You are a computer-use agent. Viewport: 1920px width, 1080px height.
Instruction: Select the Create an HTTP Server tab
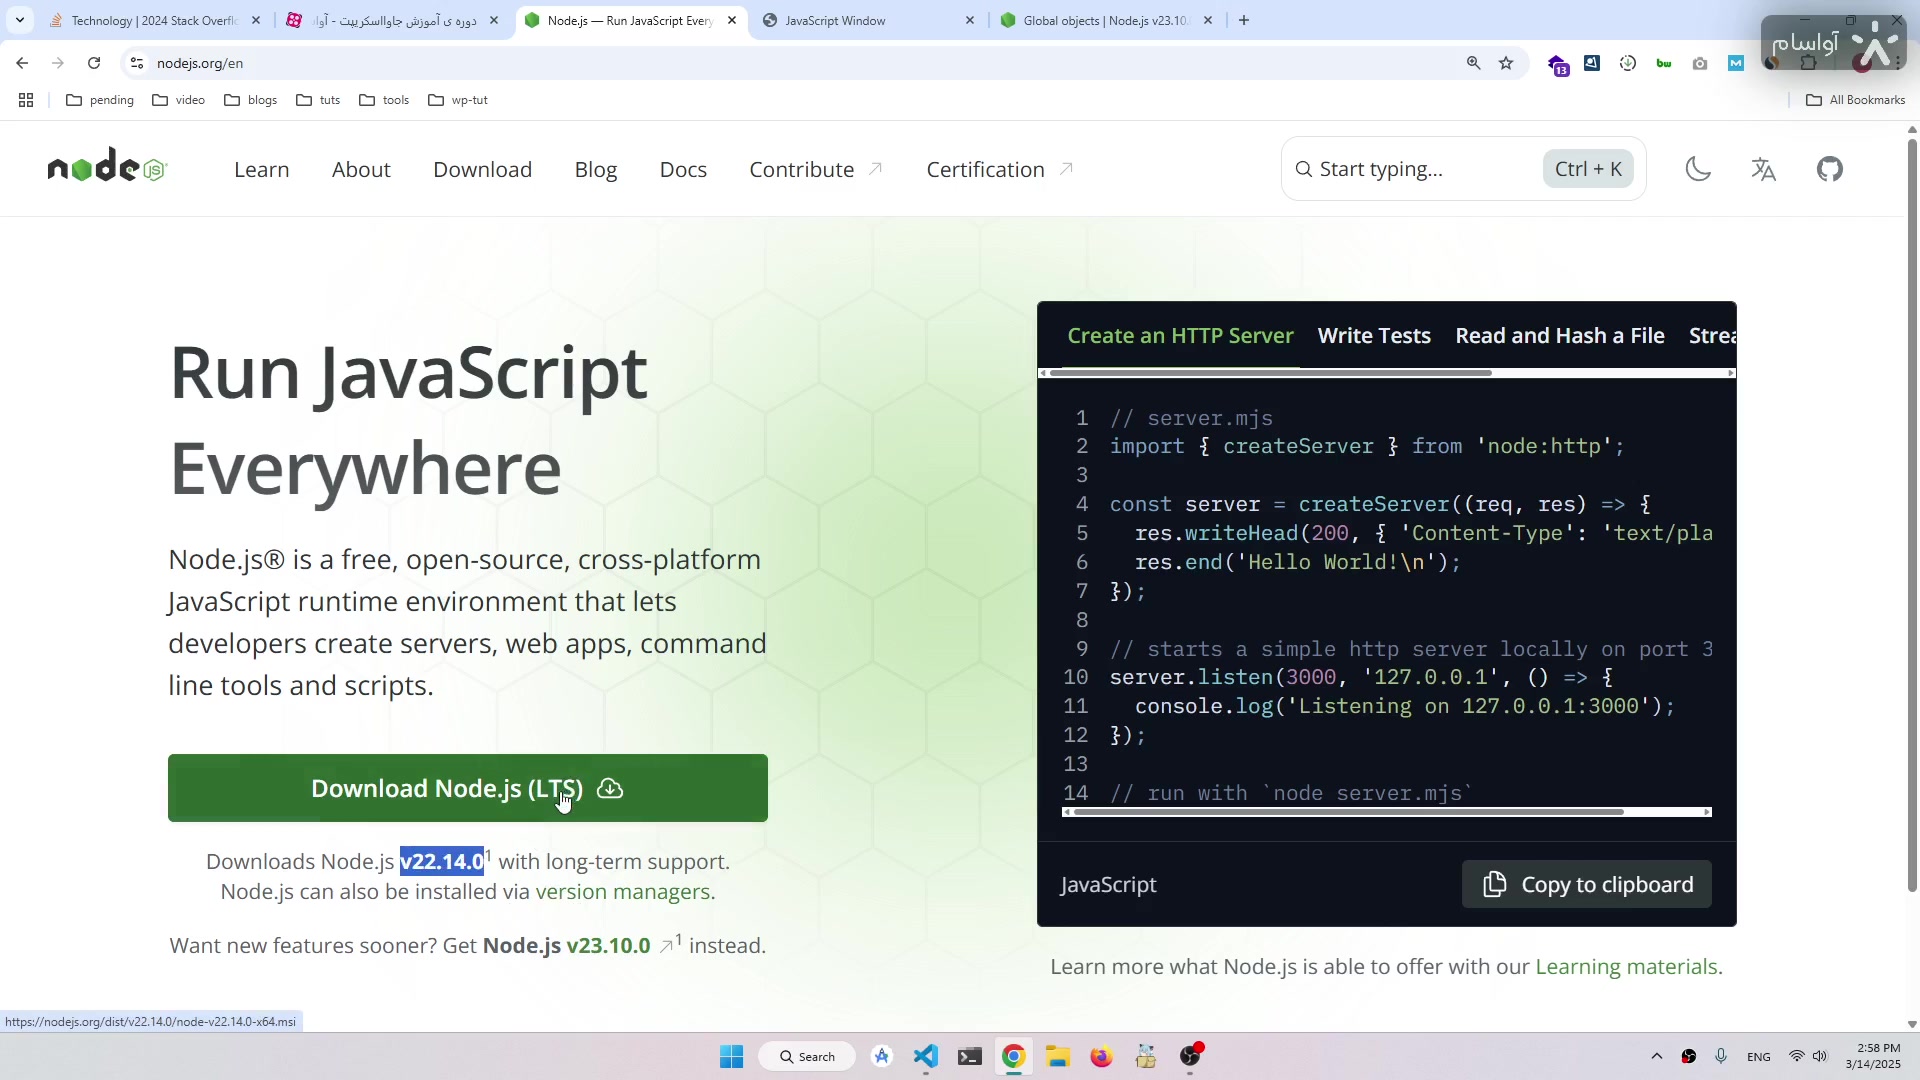tap(1180, 336)
